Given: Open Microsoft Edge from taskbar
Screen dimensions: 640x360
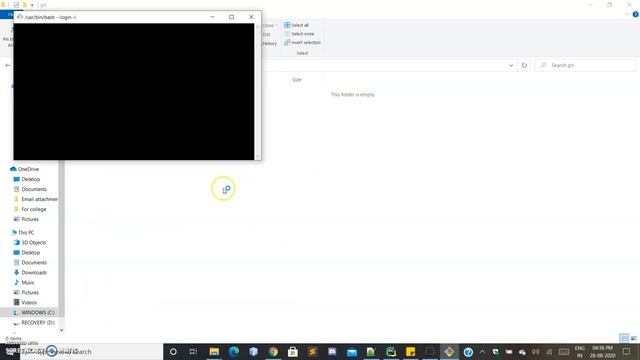Looking at the screenshot, I should point(234,351).
